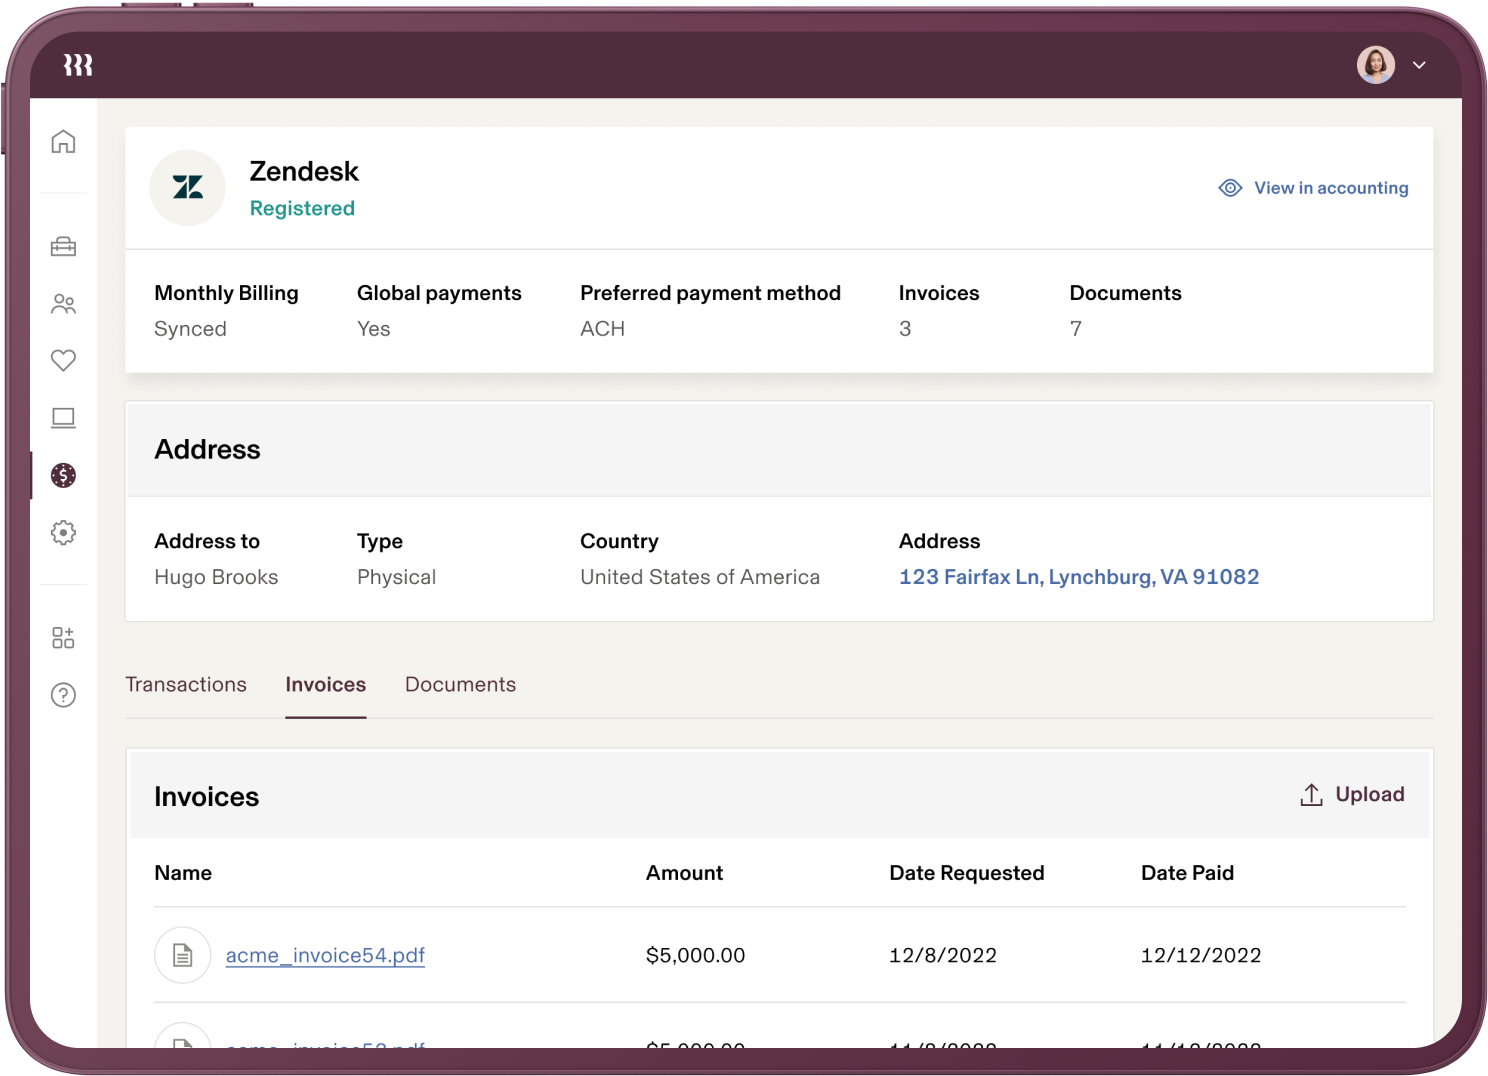Select the dollar finance icon in sidebar
Viewport: 1488px width, 1076px height.
click(63, 475)
